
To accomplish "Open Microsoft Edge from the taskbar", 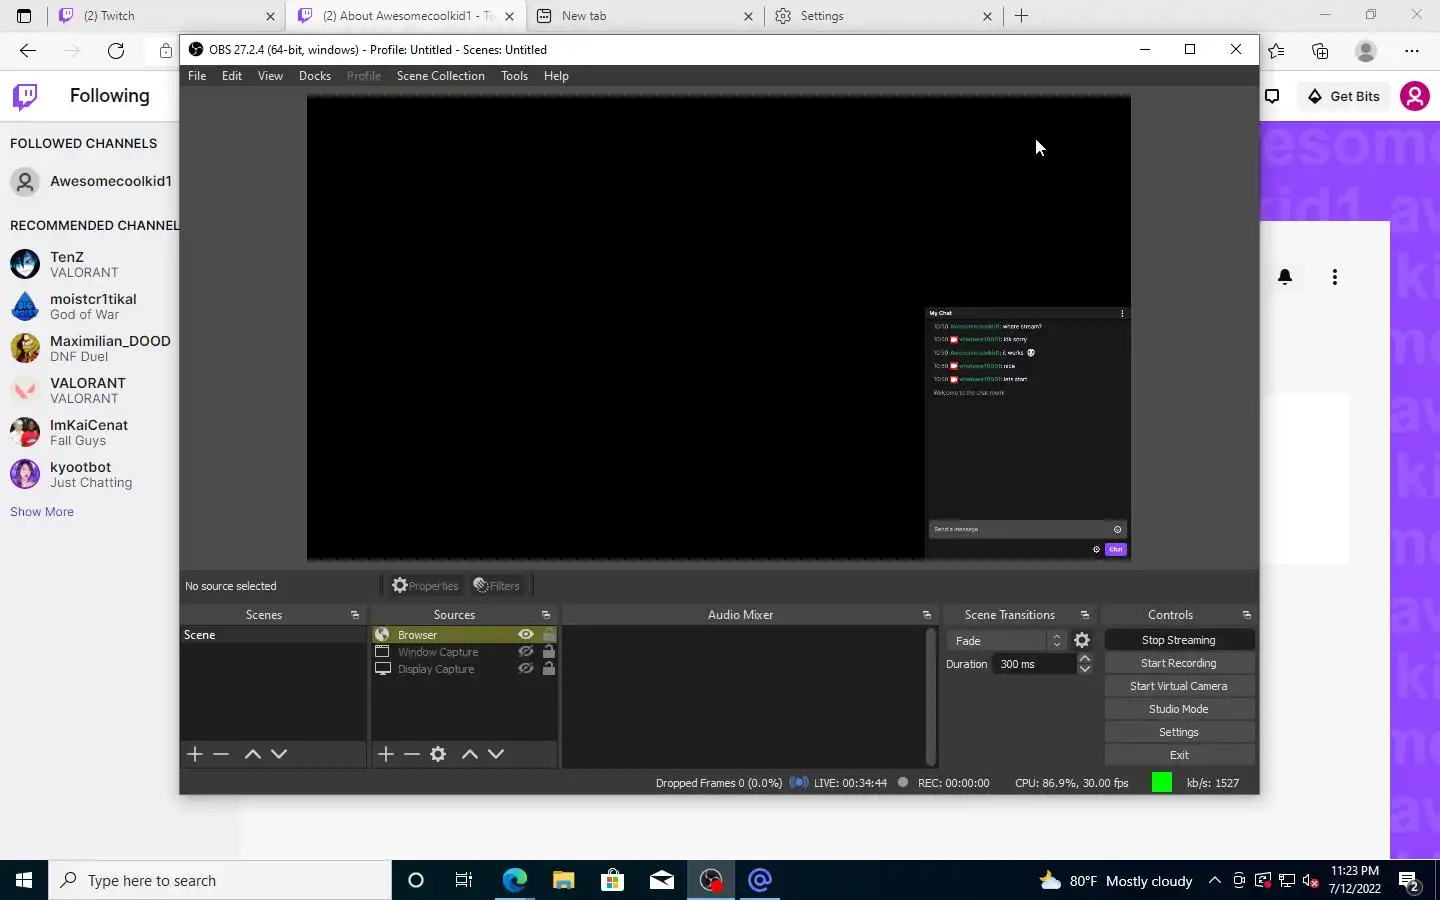I will coord(514,880).
